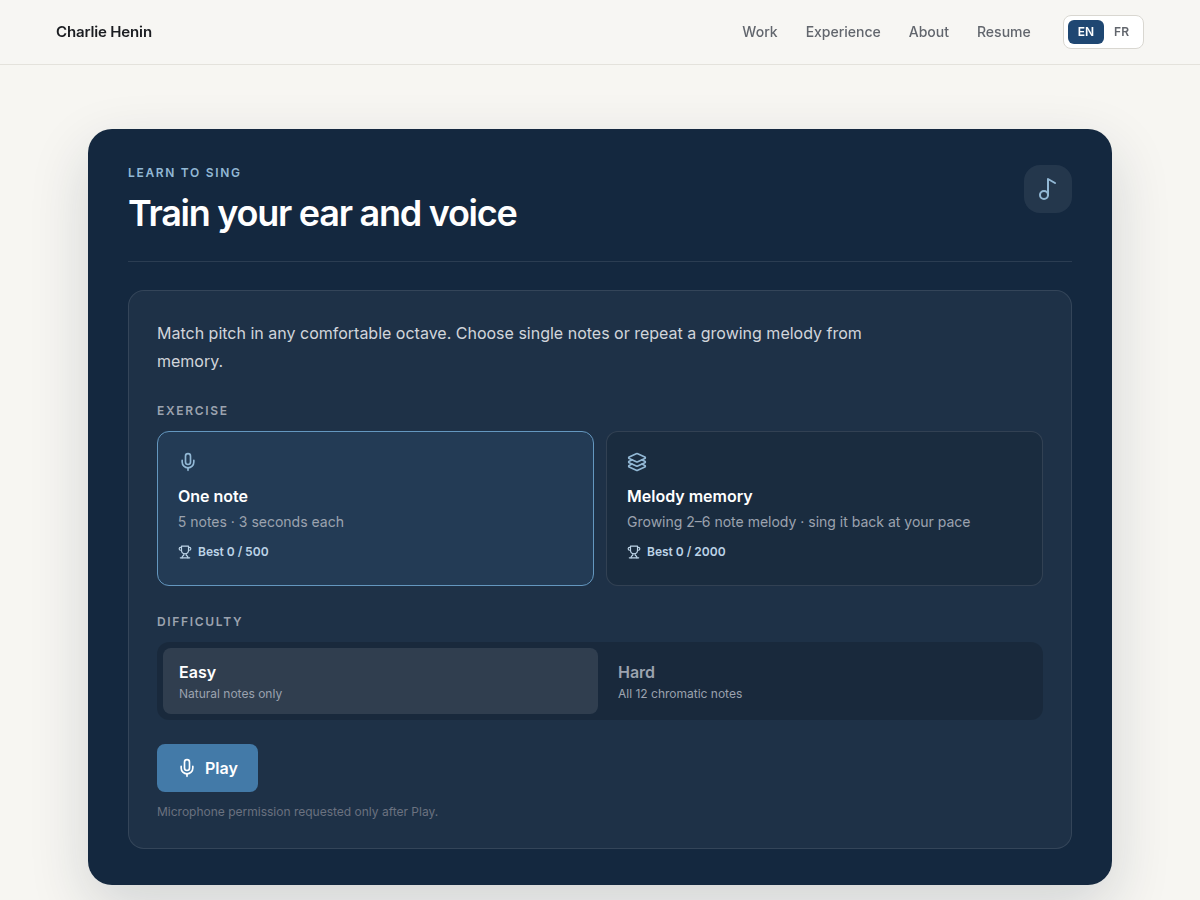
Task: Click the 'EXERCISE' section label
Action: [x=193, y=411]
